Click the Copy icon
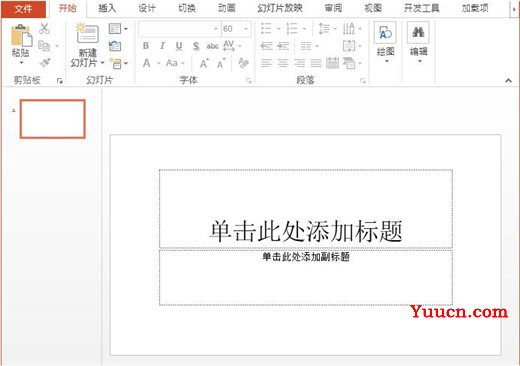520x366 pixels. click(x=44, y=46)
